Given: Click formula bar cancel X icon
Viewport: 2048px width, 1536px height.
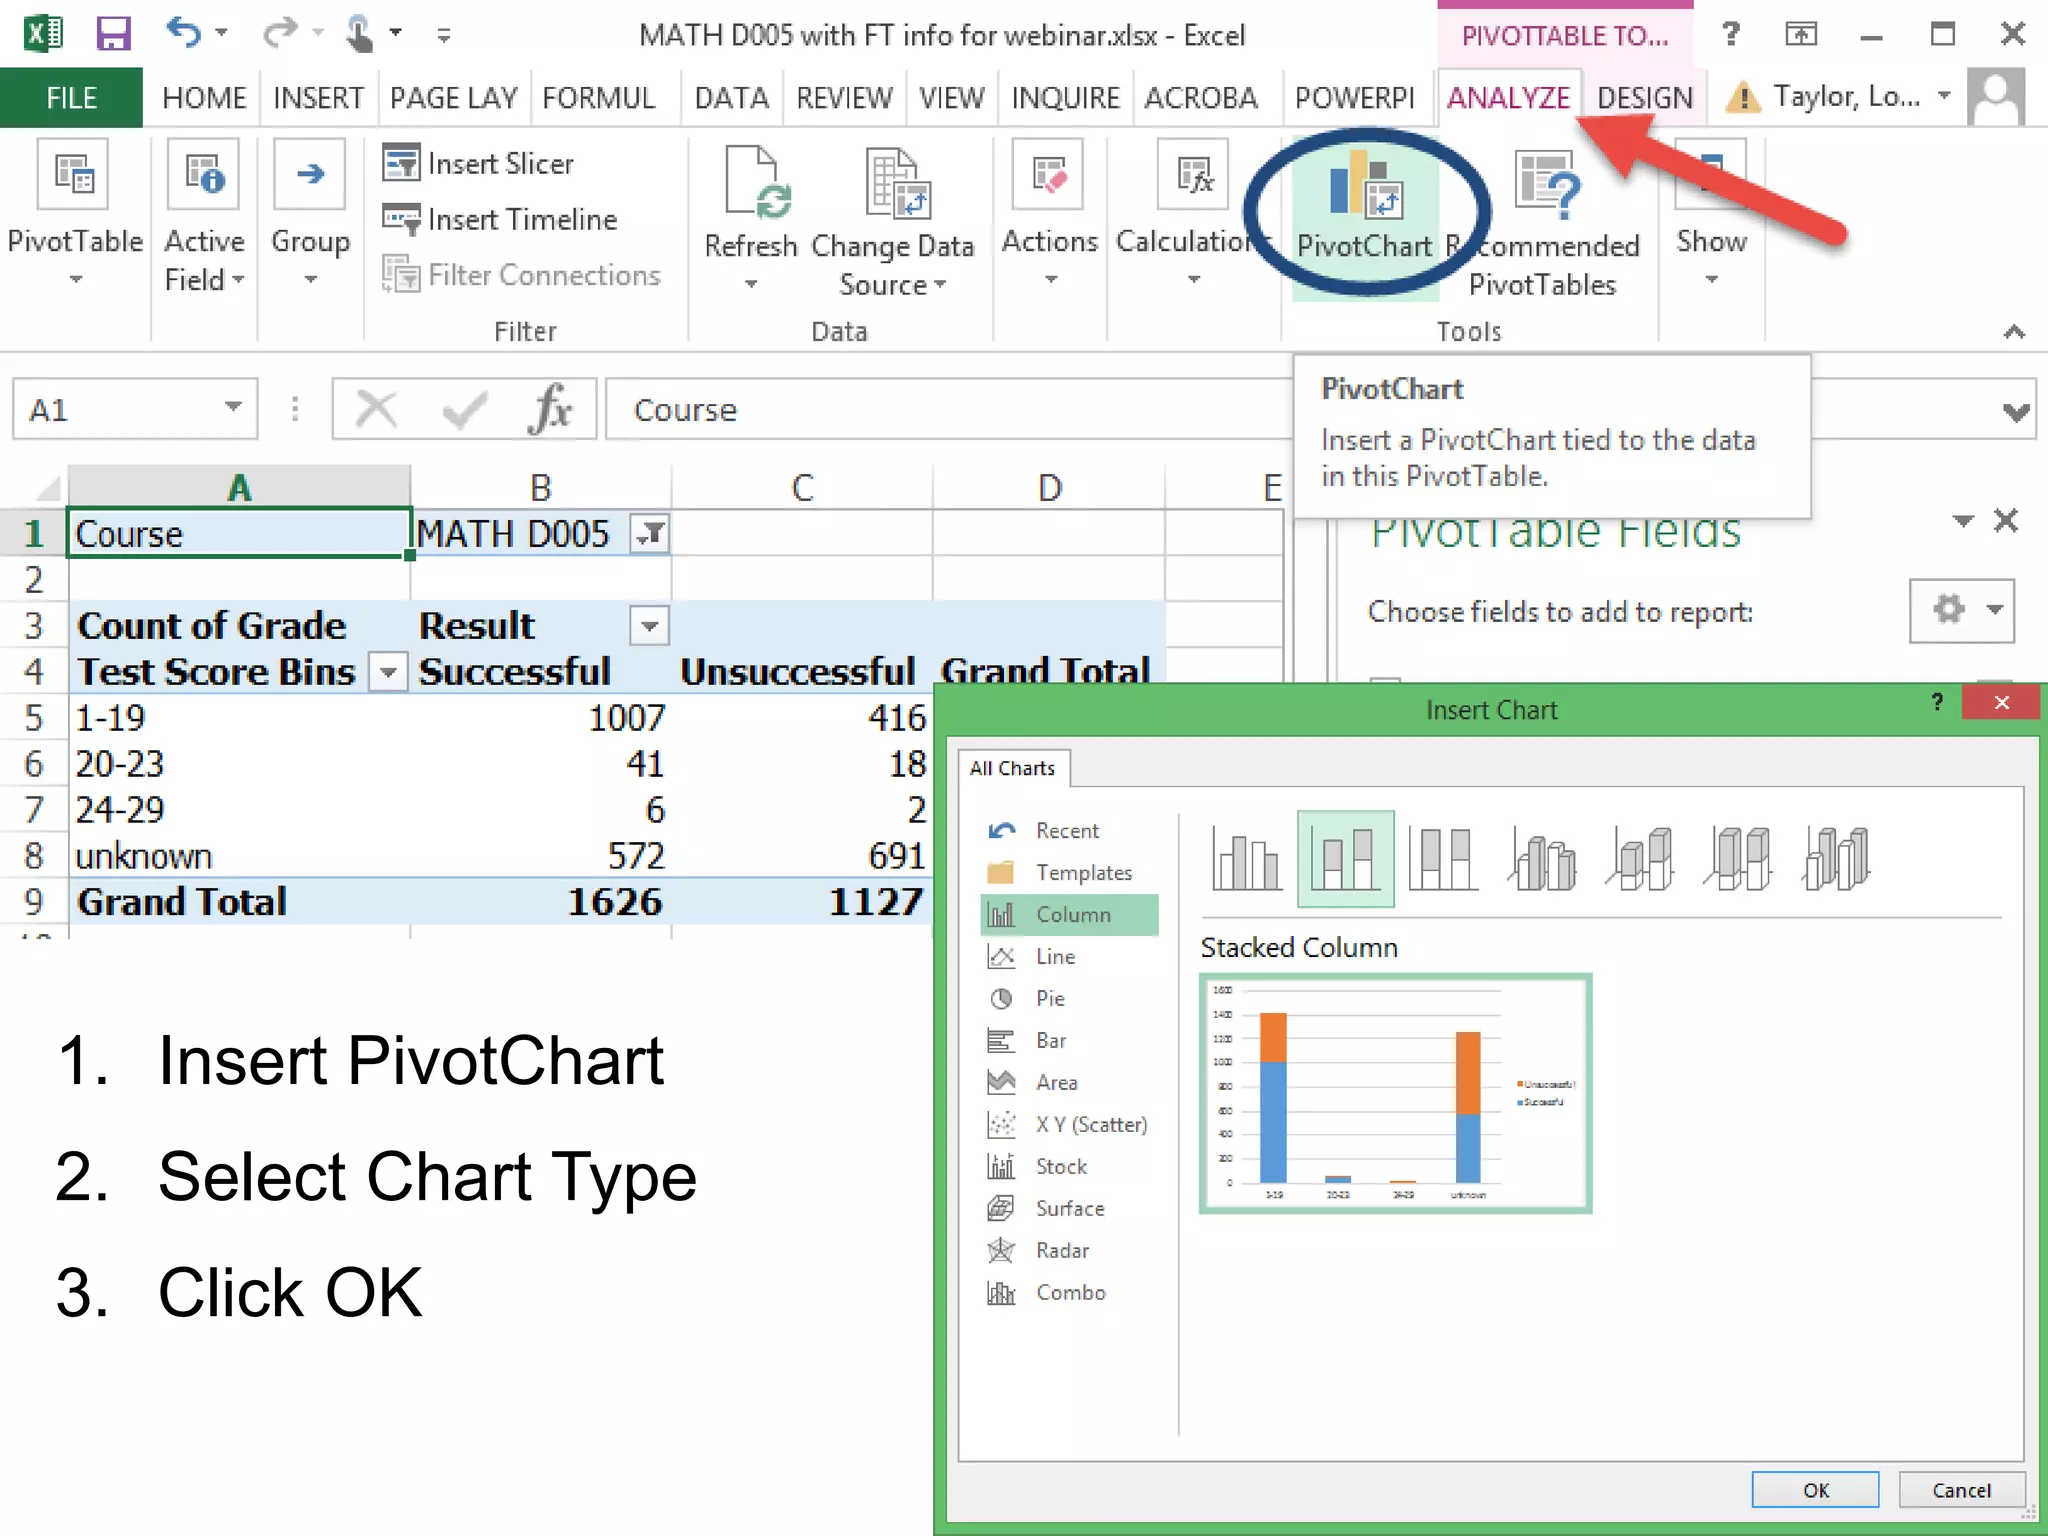Looking at the screenshot, I should [376, 409].
